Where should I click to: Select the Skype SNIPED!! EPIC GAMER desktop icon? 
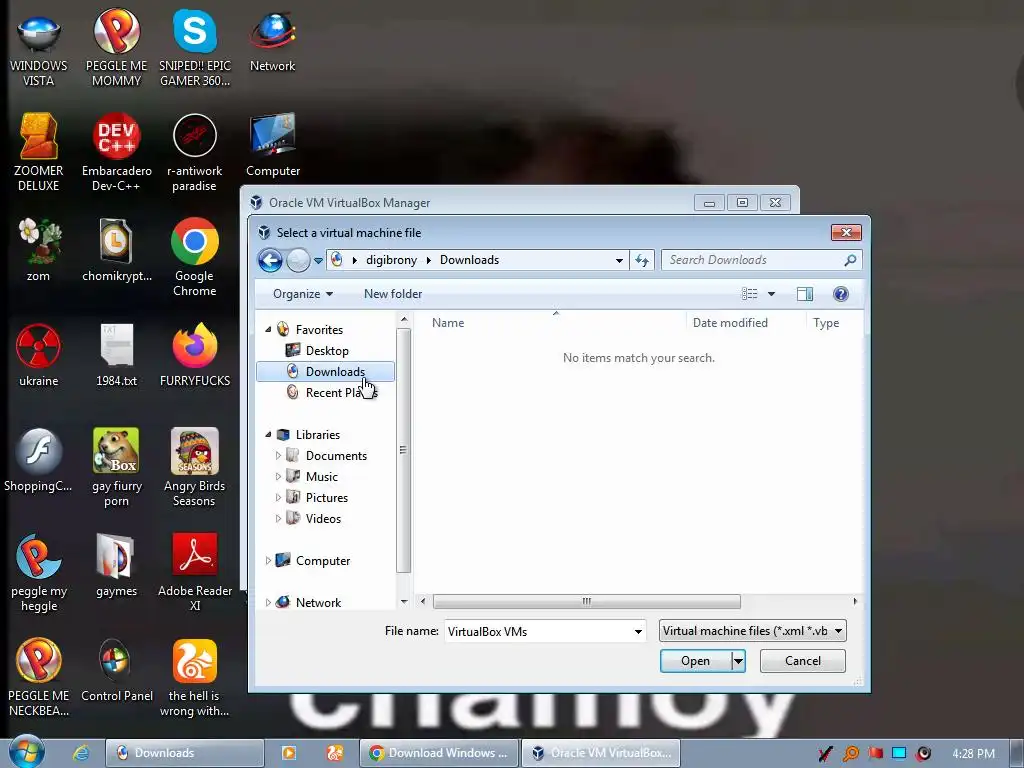[x=195, y=48]
